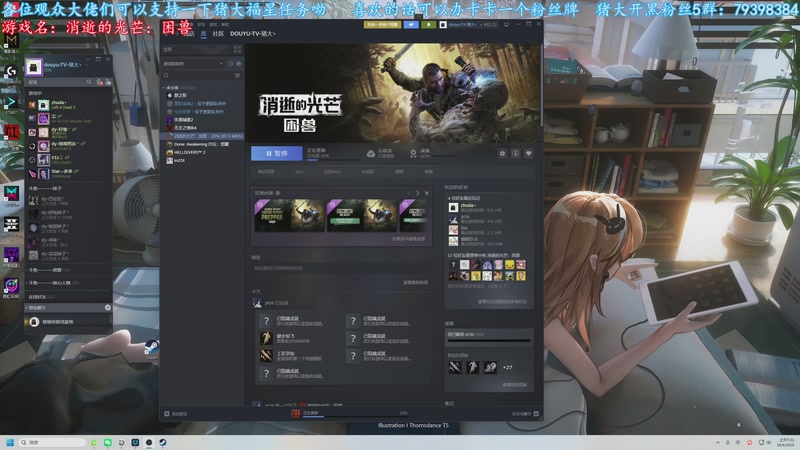Image resolution: width=800 pixels, height=450 pixels.
Task: Open Windows Start button on taskbar
Action: click(10, 442)
